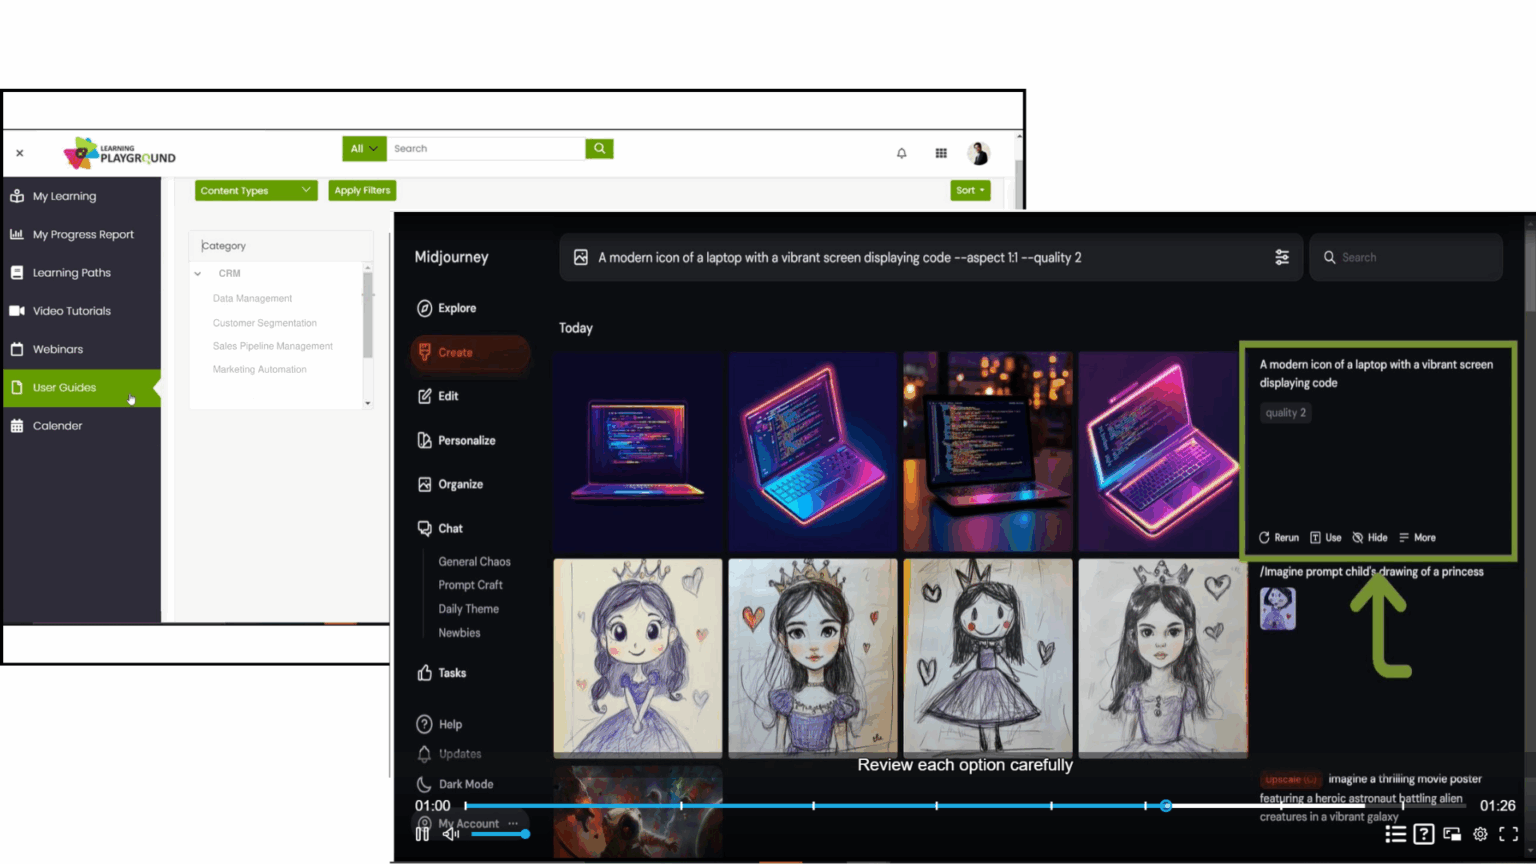Open prompt settings sliders icon
The image size is (1536, 864).
click(1282, 257)
